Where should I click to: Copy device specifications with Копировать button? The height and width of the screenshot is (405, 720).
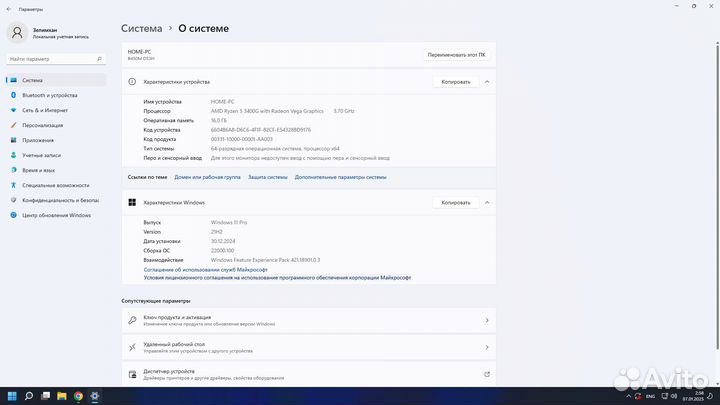(x=455, y=82)
